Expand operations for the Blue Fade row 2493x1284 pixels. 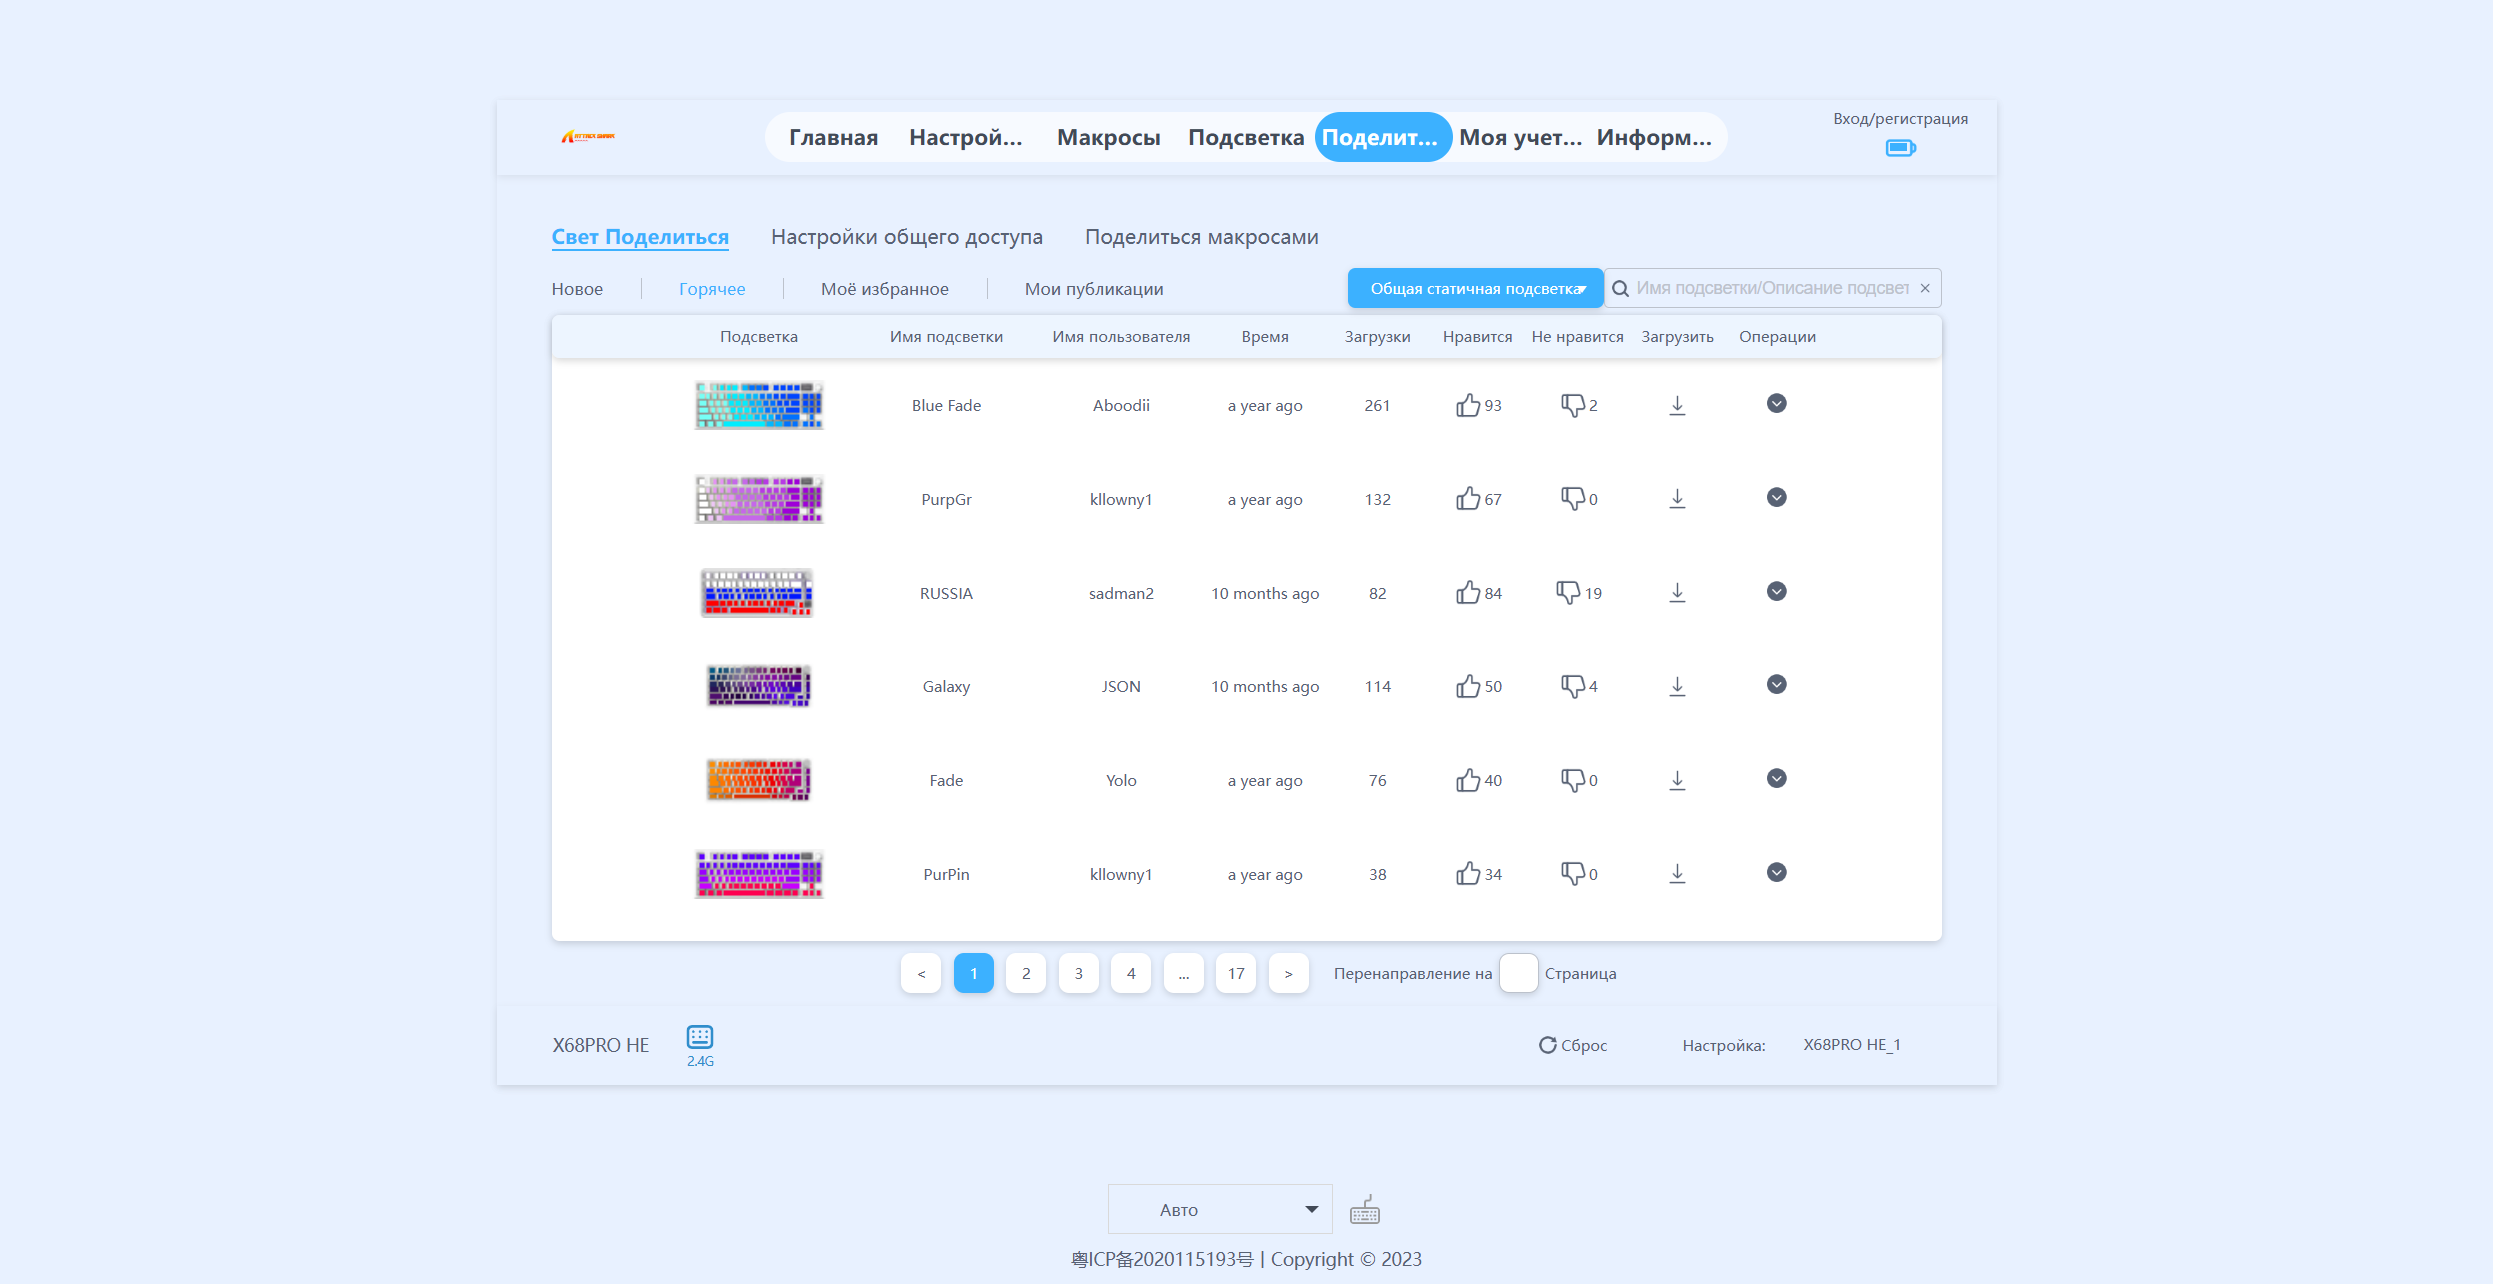(1776, 404)
